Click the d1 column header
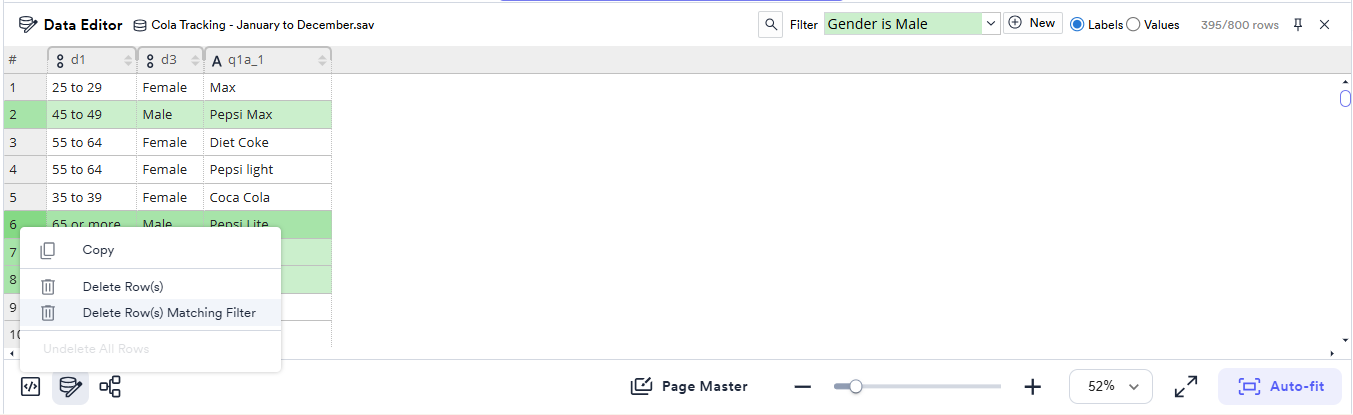1353x415 pixels. 92,60
